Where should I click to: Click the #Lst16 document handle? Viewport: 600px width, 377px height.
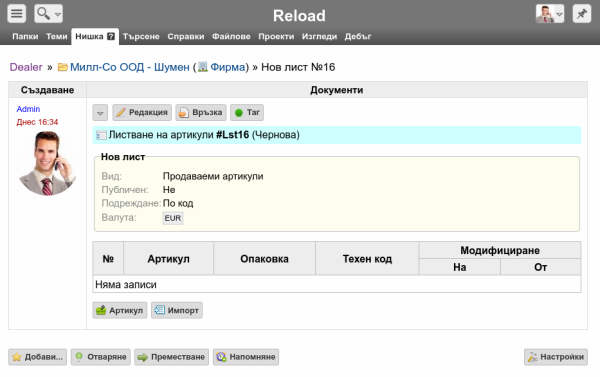tap(233, 135)
